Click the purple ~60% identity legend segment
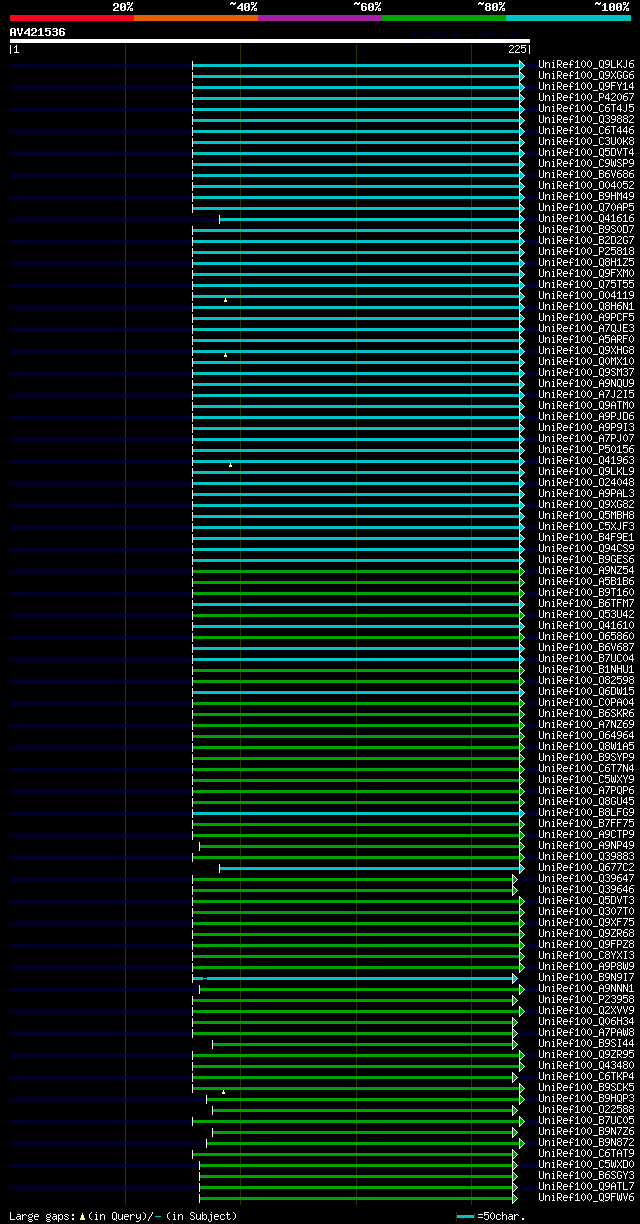This screenshot has height=1224, width=640. point(320,18)
